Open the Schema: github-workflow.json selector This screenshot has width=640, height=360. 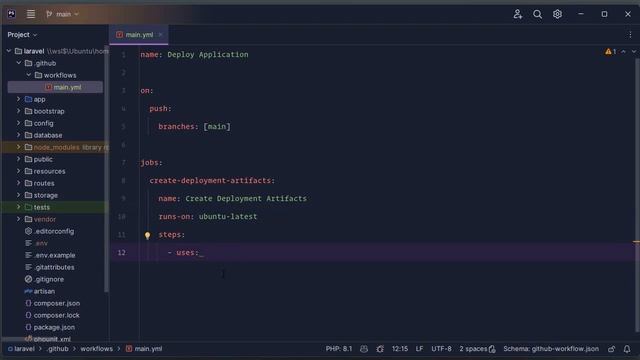[551, 349]
